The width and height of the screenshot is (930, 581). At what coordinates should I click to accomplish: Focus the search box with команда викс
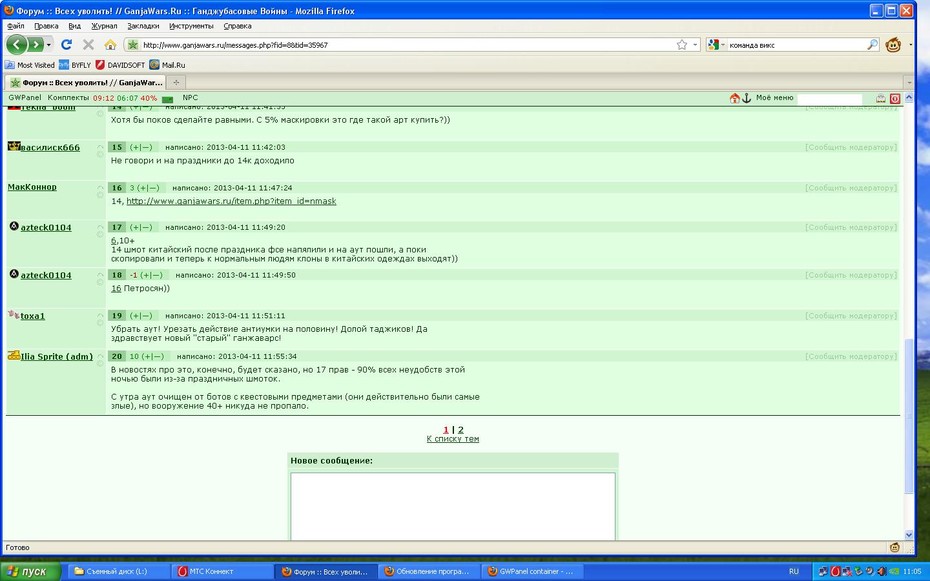[796, 45]
